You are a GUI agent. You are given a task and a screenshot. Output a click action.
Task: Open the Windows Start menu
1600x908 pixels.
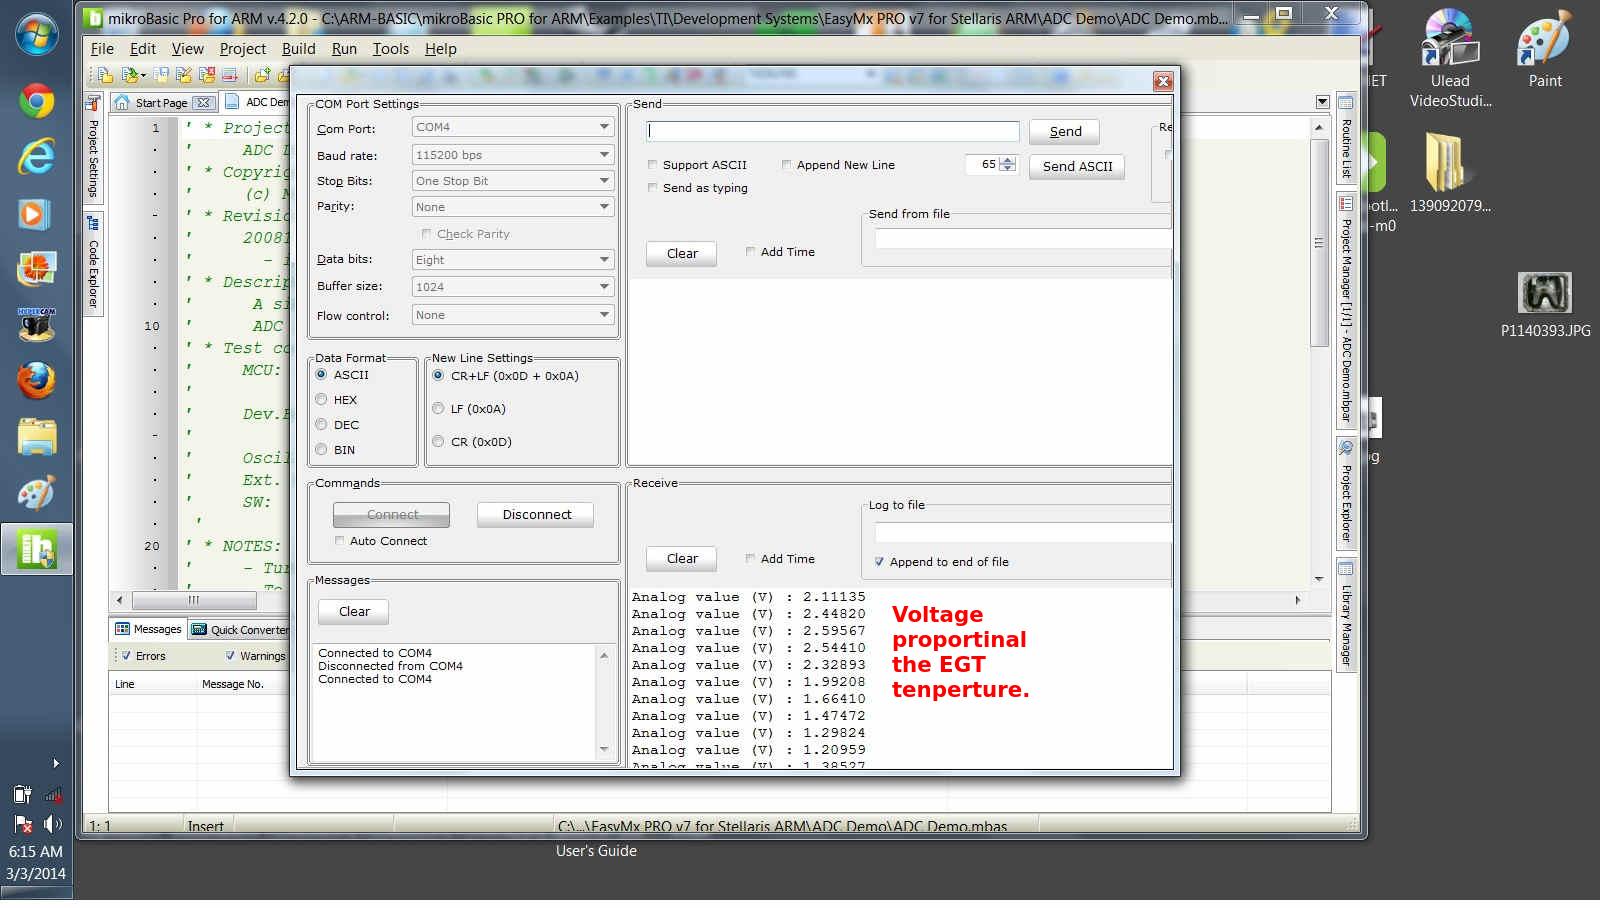tap(36, 34)
